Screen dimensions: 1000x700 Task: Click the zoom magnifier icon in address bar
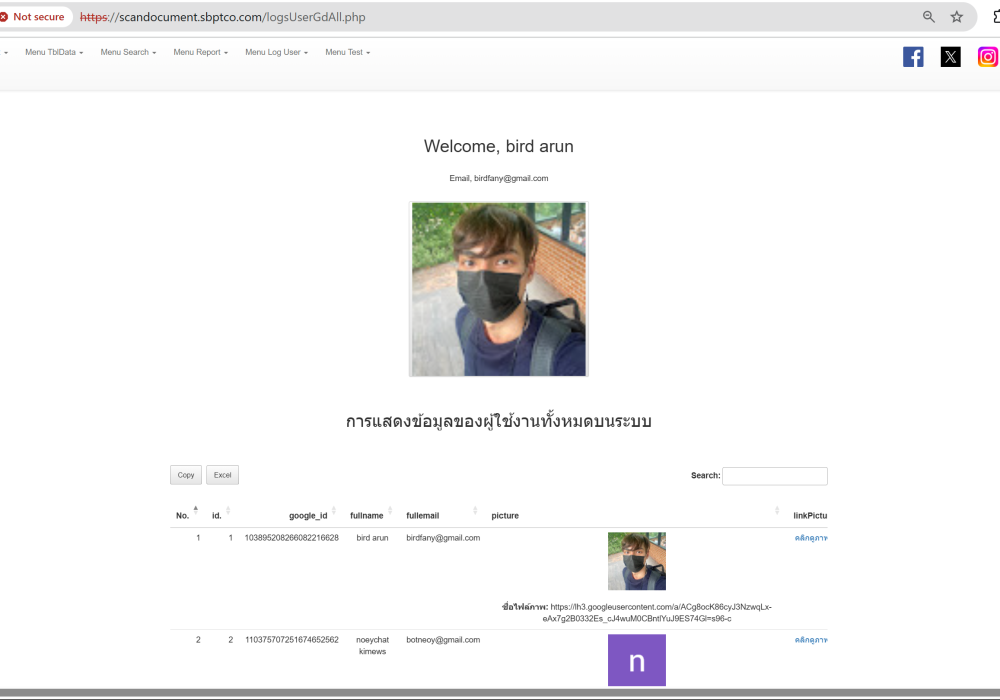point(929,17)
